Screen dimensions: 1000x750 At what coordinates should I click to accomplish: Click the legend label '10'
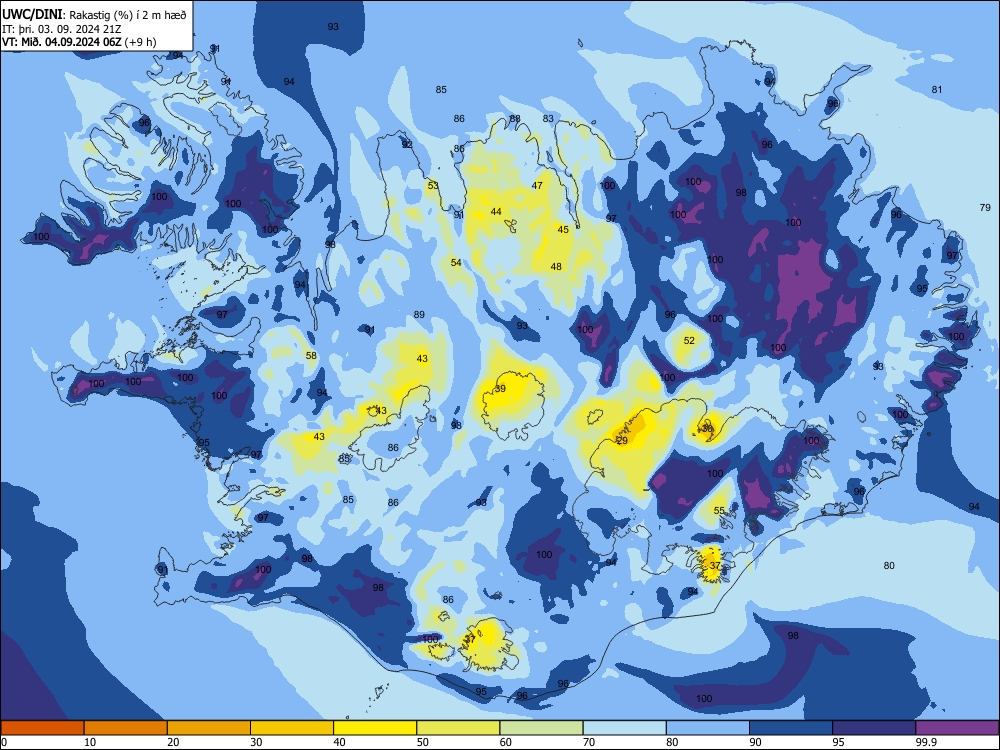tap(90, 742)
